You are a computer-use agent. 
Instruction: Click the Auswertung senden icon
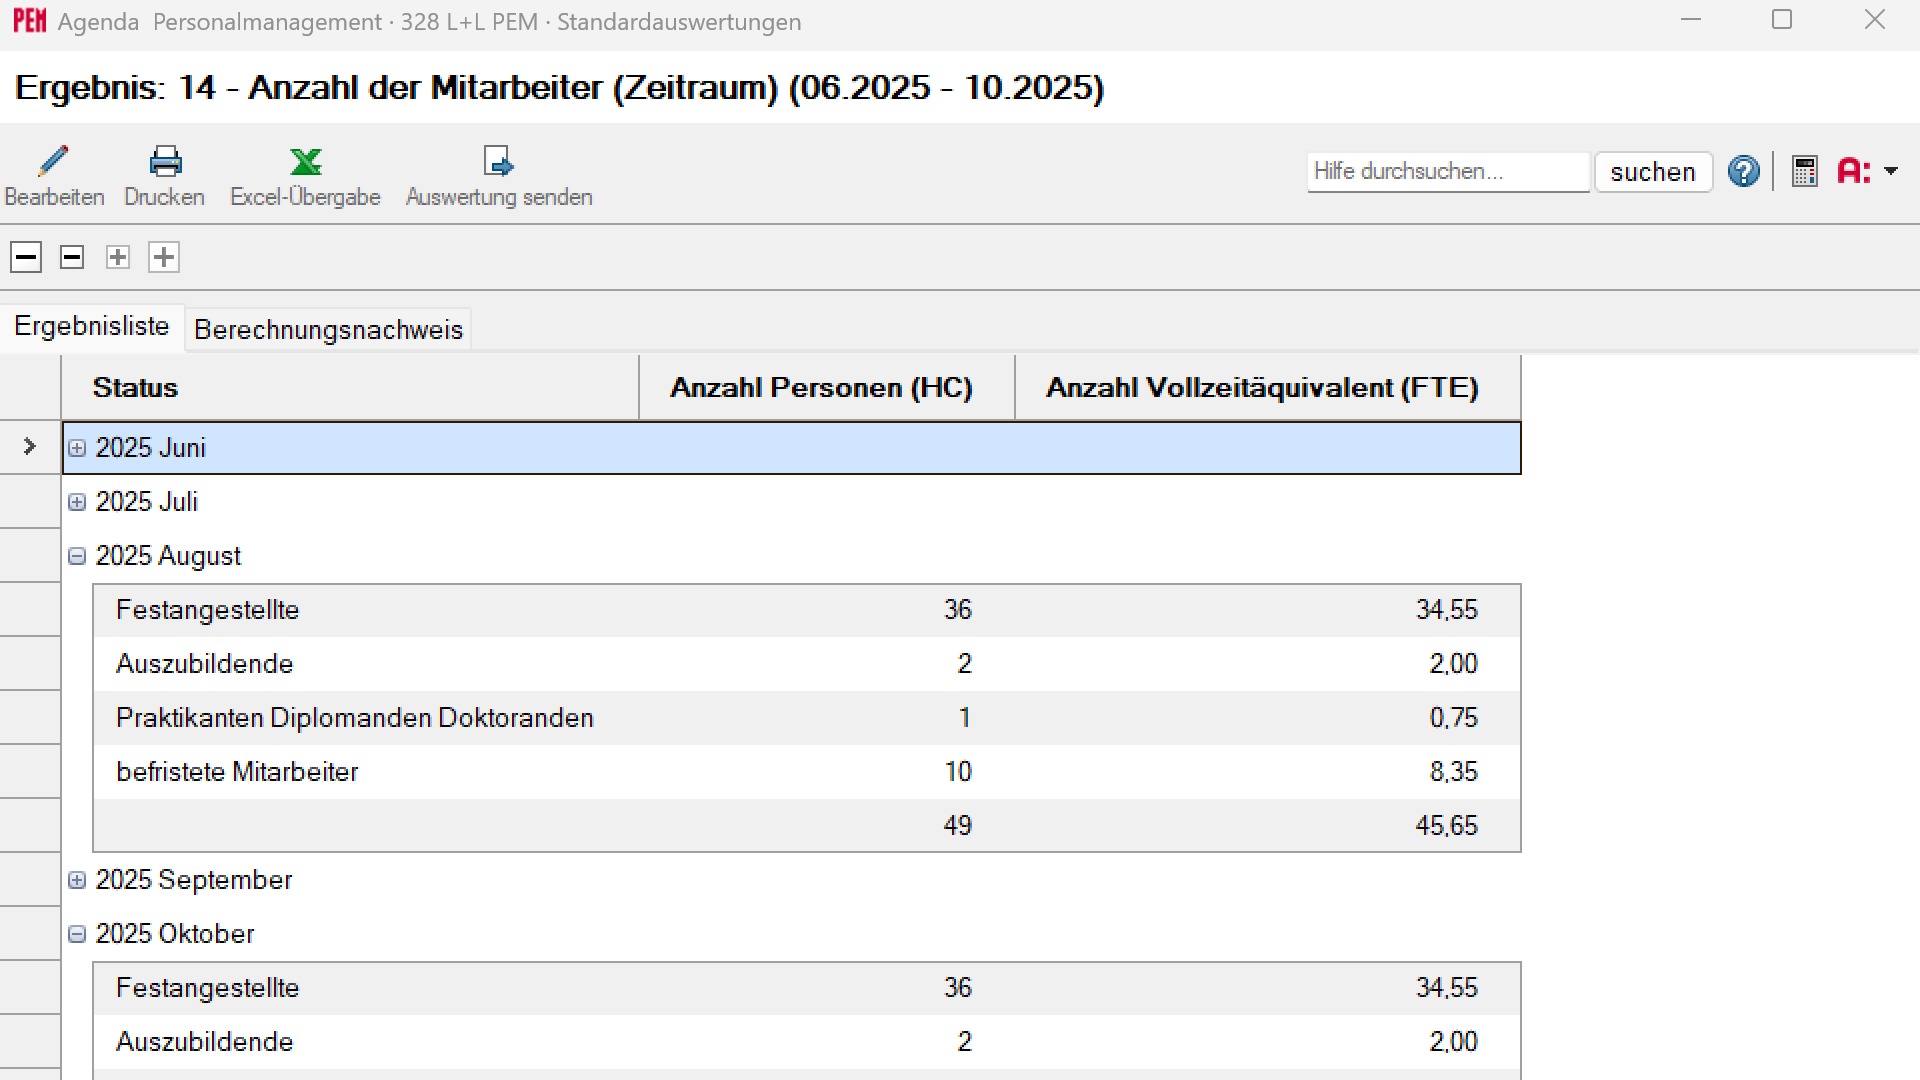498,161
